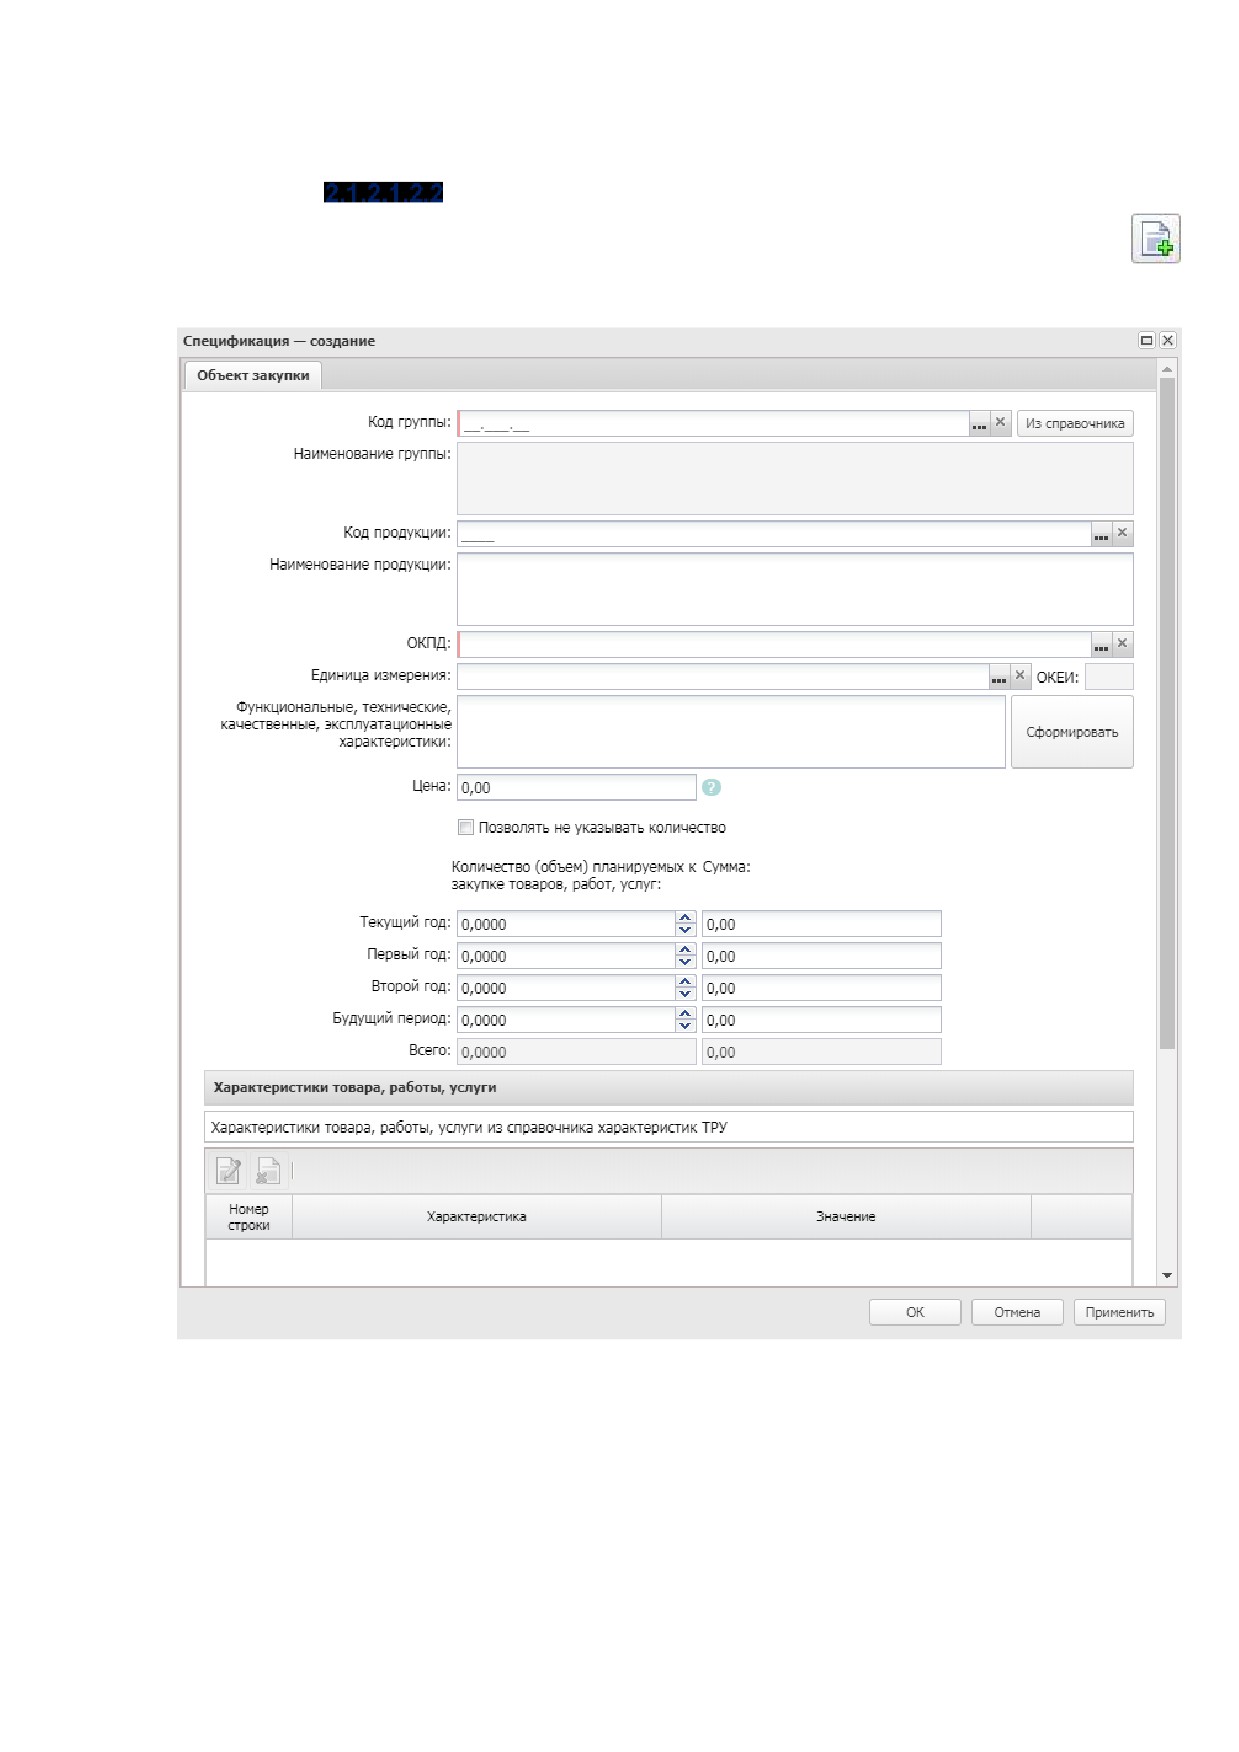Focus the ОКПД input field
This screenshot has width=1239, height=1752.
click(x=774, y=645)
